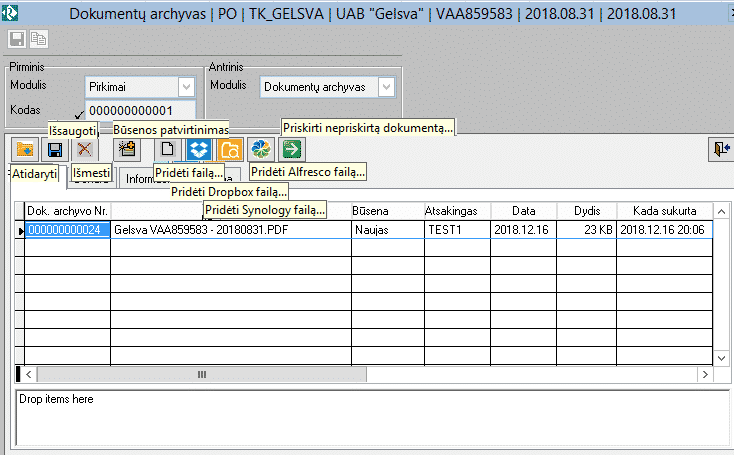Click the Kada sukurta column header
734x455 pixels.
coord(664,211)
